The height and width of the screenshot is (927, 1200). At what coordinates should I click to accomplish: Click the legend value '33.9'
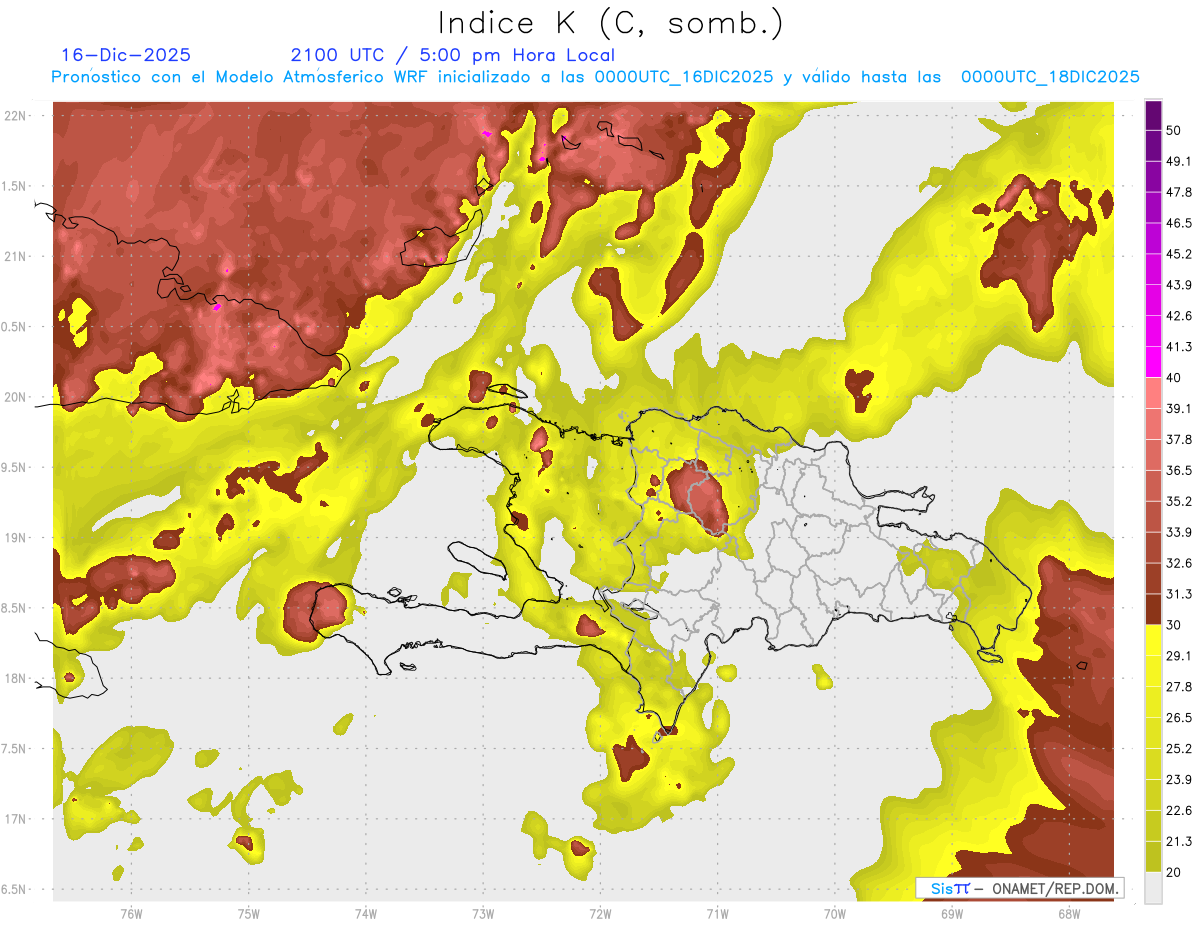tap(1178, 532)
